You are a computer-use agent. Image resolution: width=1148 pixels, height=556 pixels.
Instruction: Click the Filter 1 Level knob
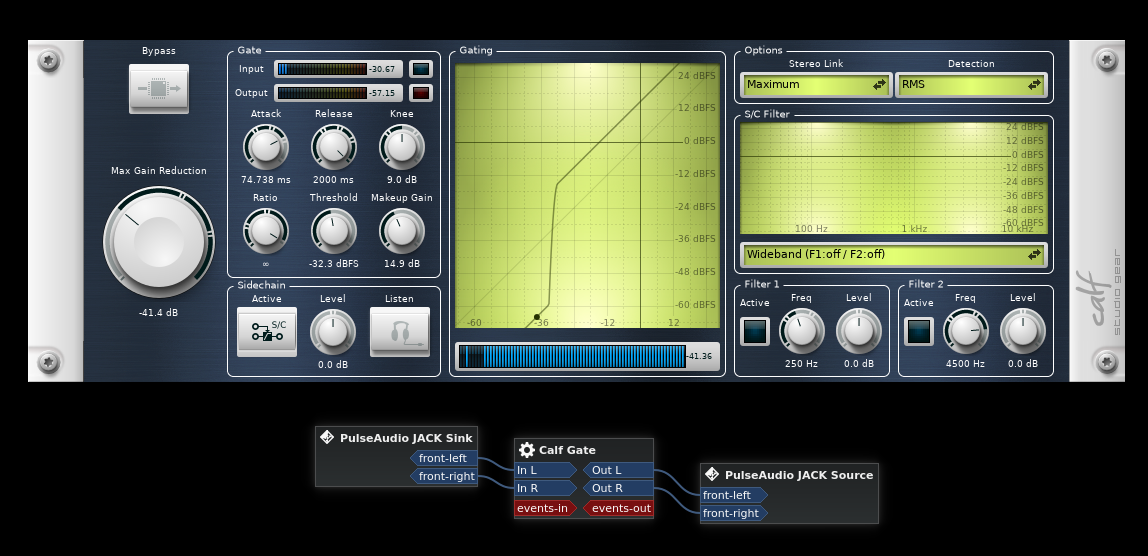pyautogui.click(x=859, y=330)
